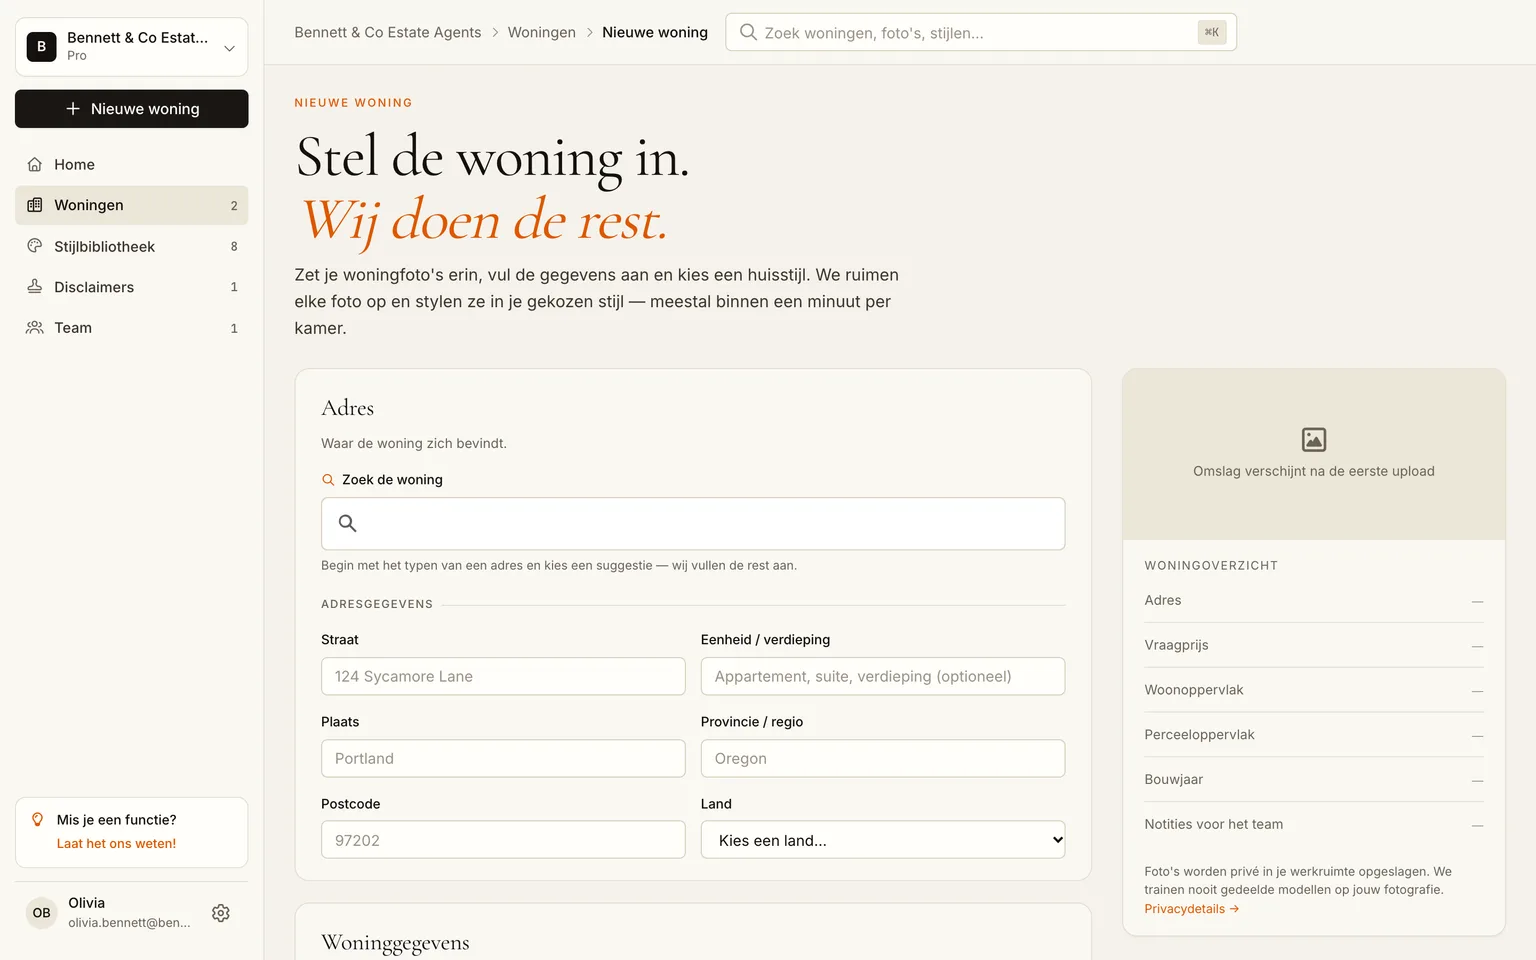Click the Stijlbibliotheek palette icon
The image size is (1536, 960).
[x=35, y=246]
